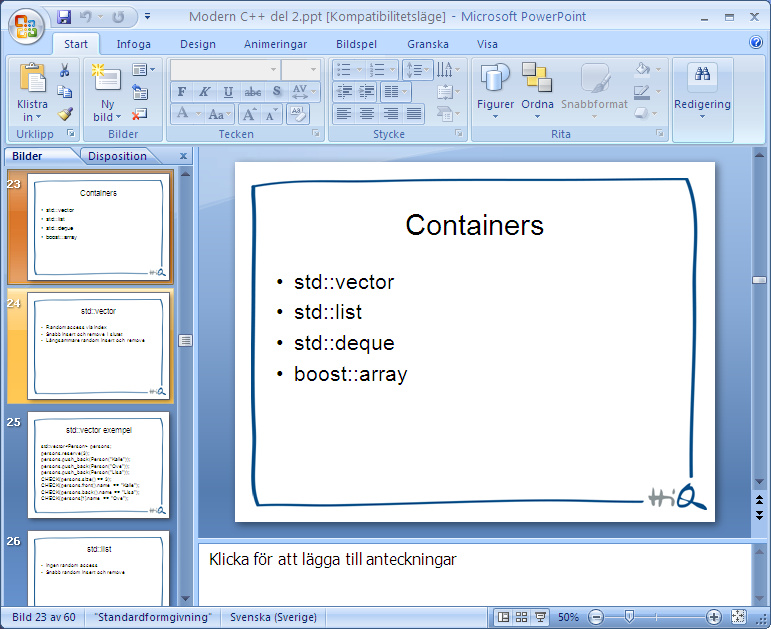Click the notes area to add anteckningar
The width and height of the screenshot is (771, 629).
[474, 574]
